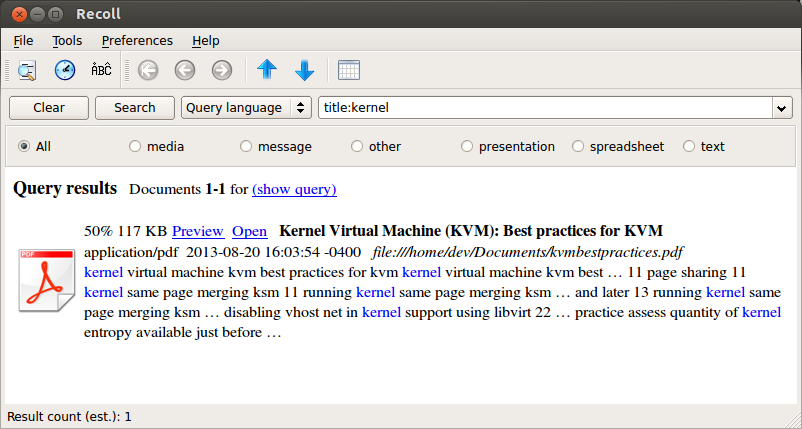802x429 pixels.
Task: Open the Tools menu
Action: point(67,40)
